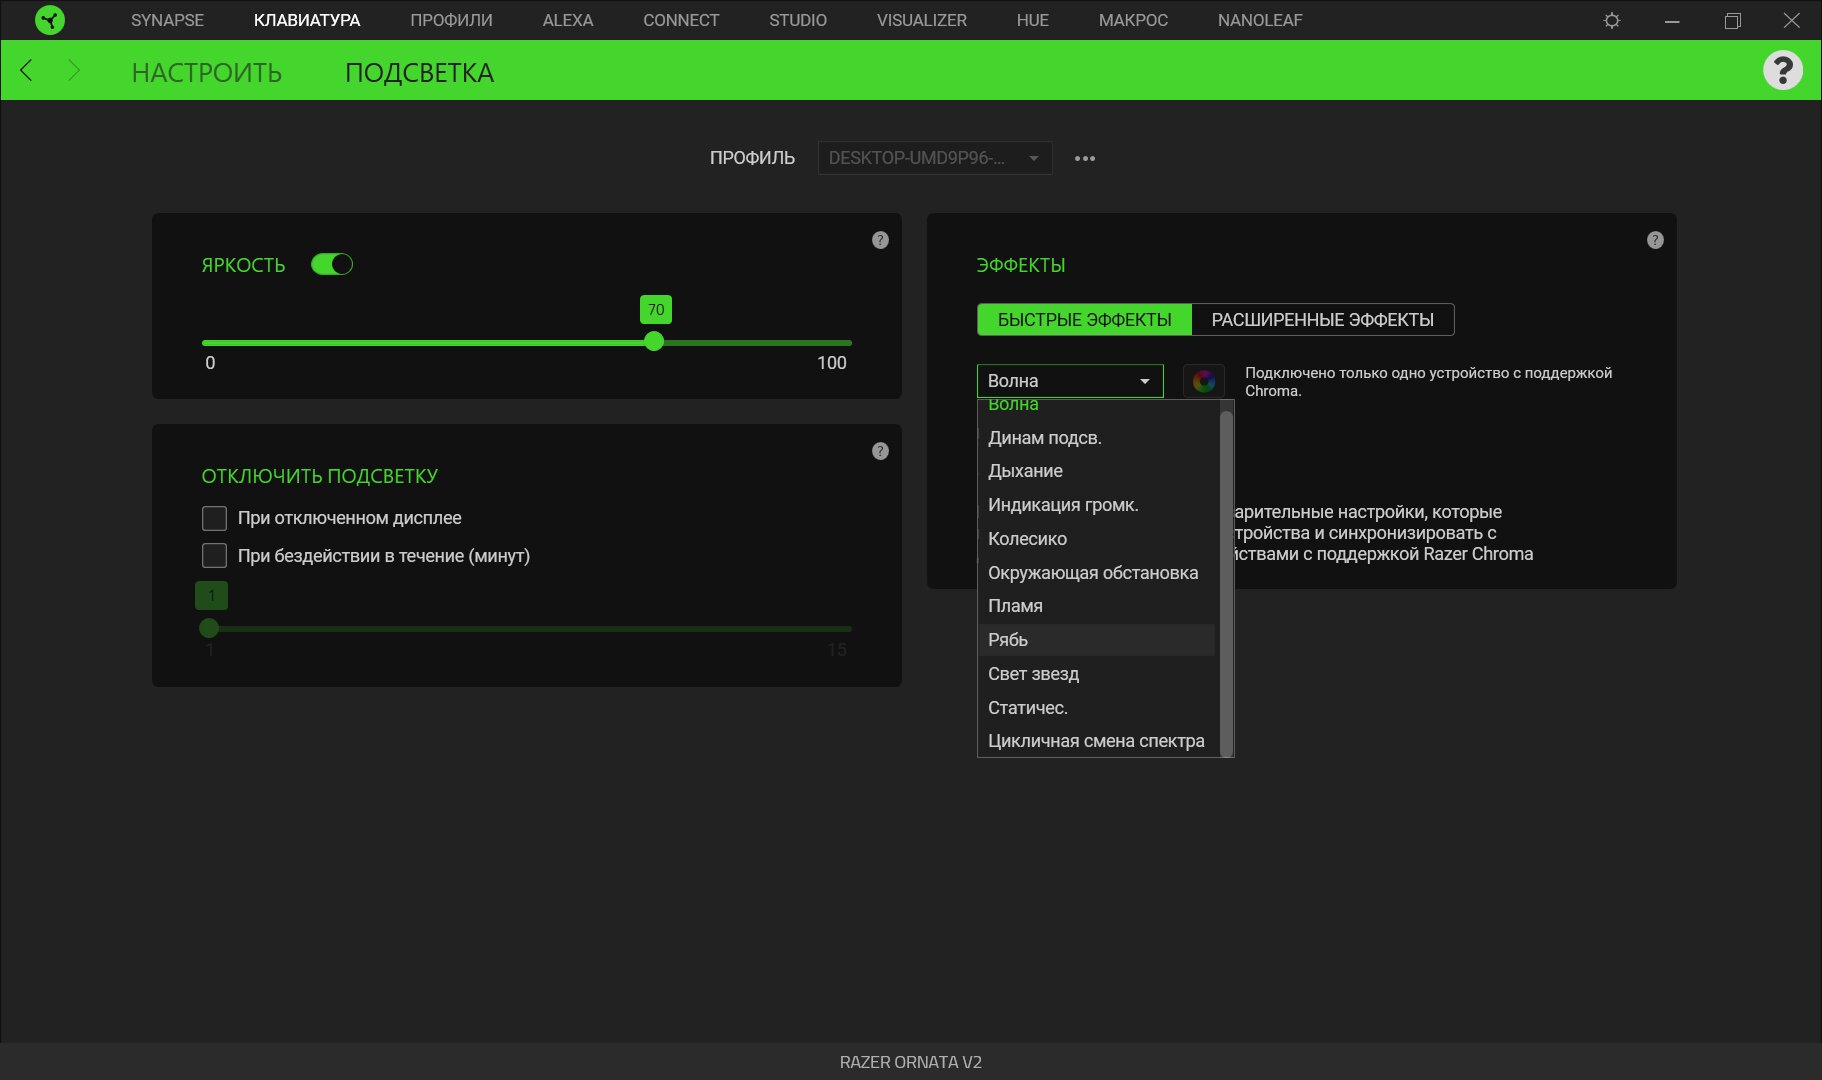Choose Свет звезд effect
The width and height of the screenshot is (1822, 1080).
click(x=1096, y=674)
